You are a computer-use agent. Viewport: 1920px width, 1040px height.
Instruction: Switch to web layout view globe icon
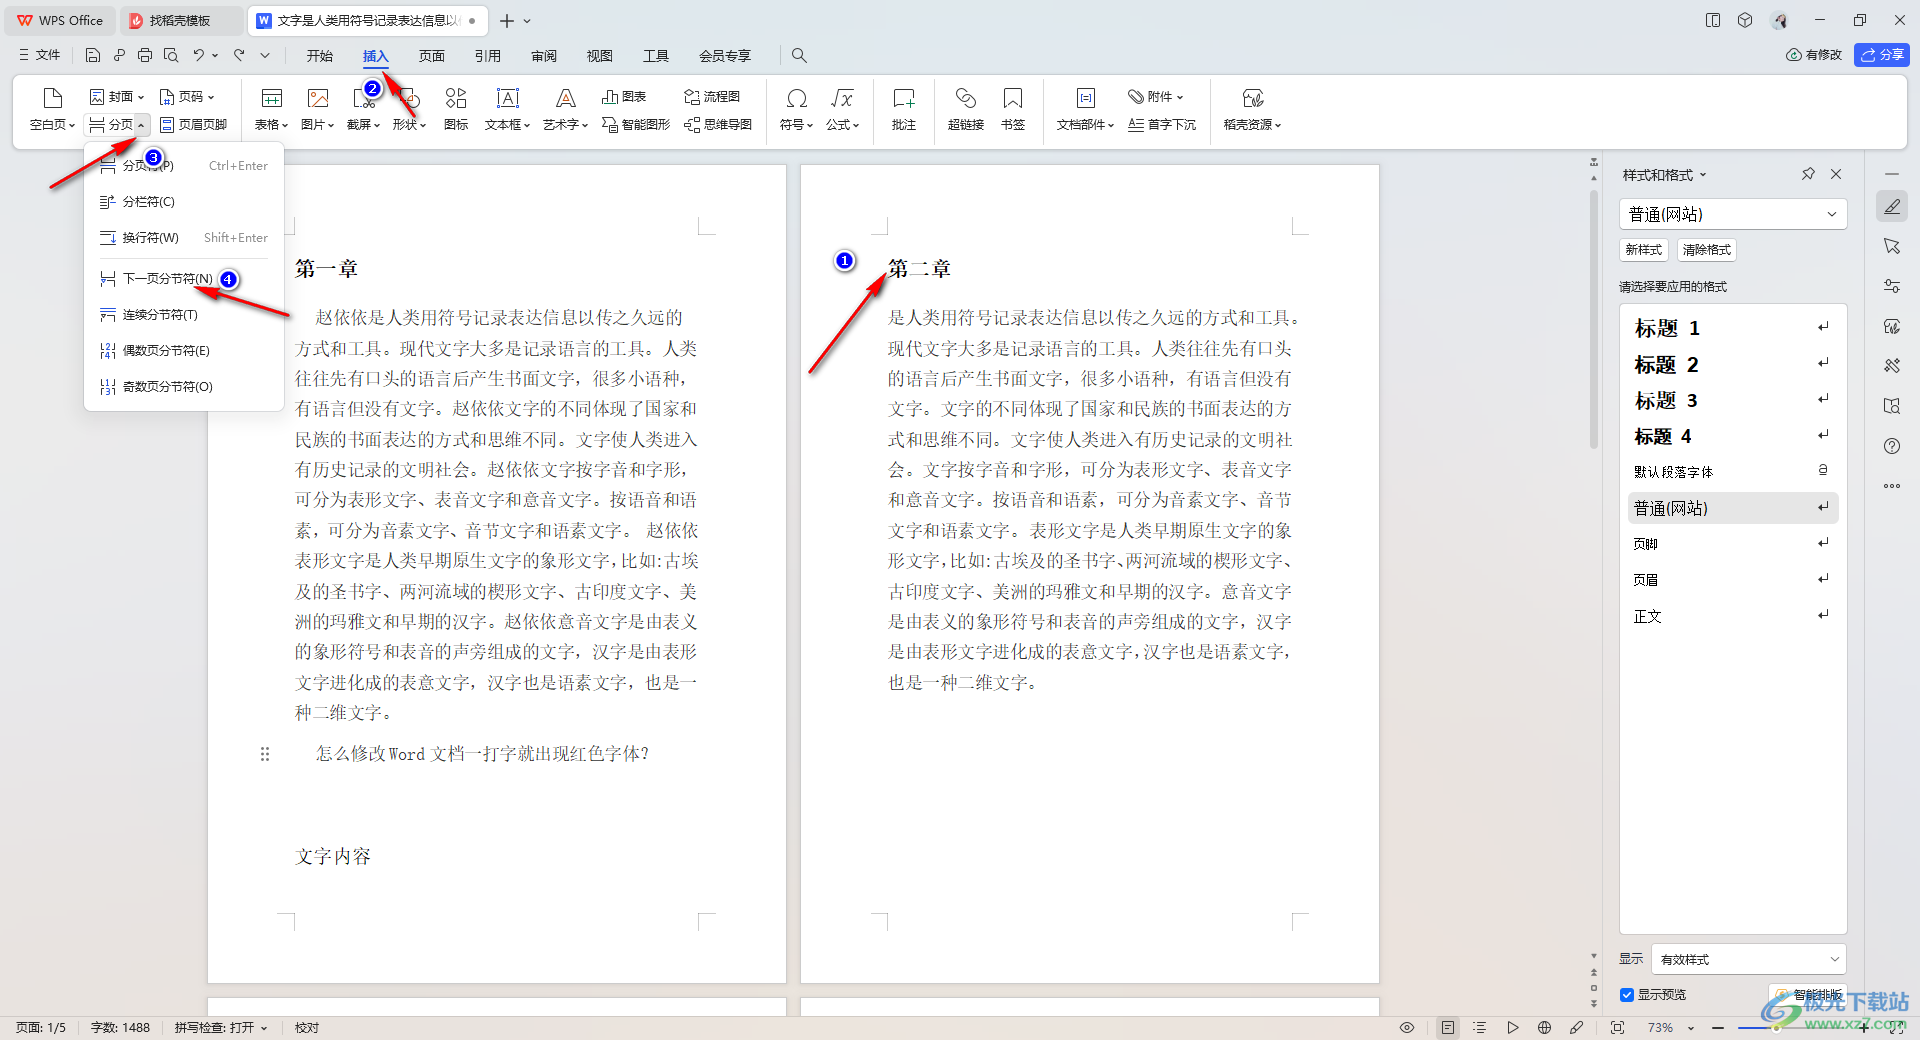click(1544, 1027)
